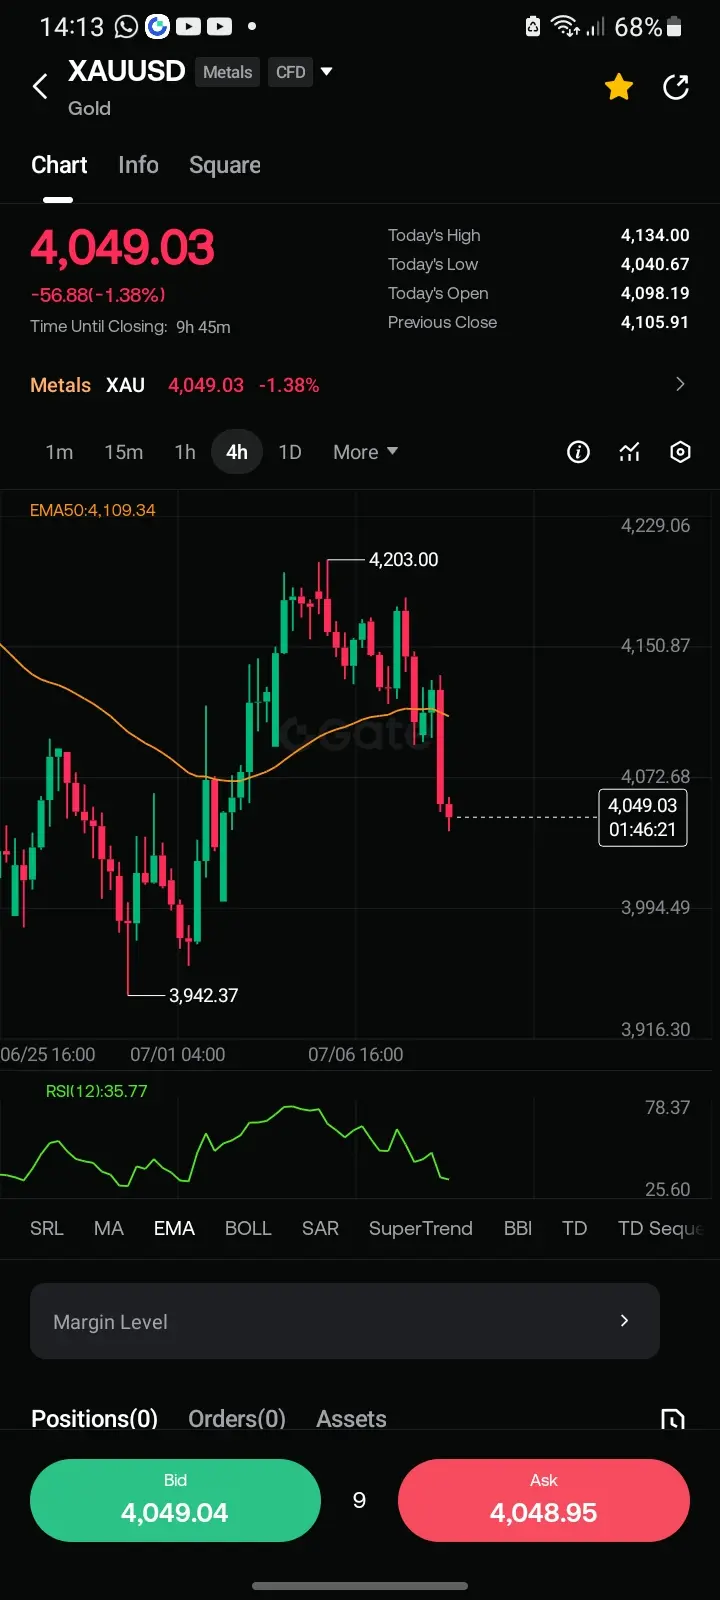Open the Orders(0) tab
The width and height of the screenshot is (720, 1600).
[237, 1418]
